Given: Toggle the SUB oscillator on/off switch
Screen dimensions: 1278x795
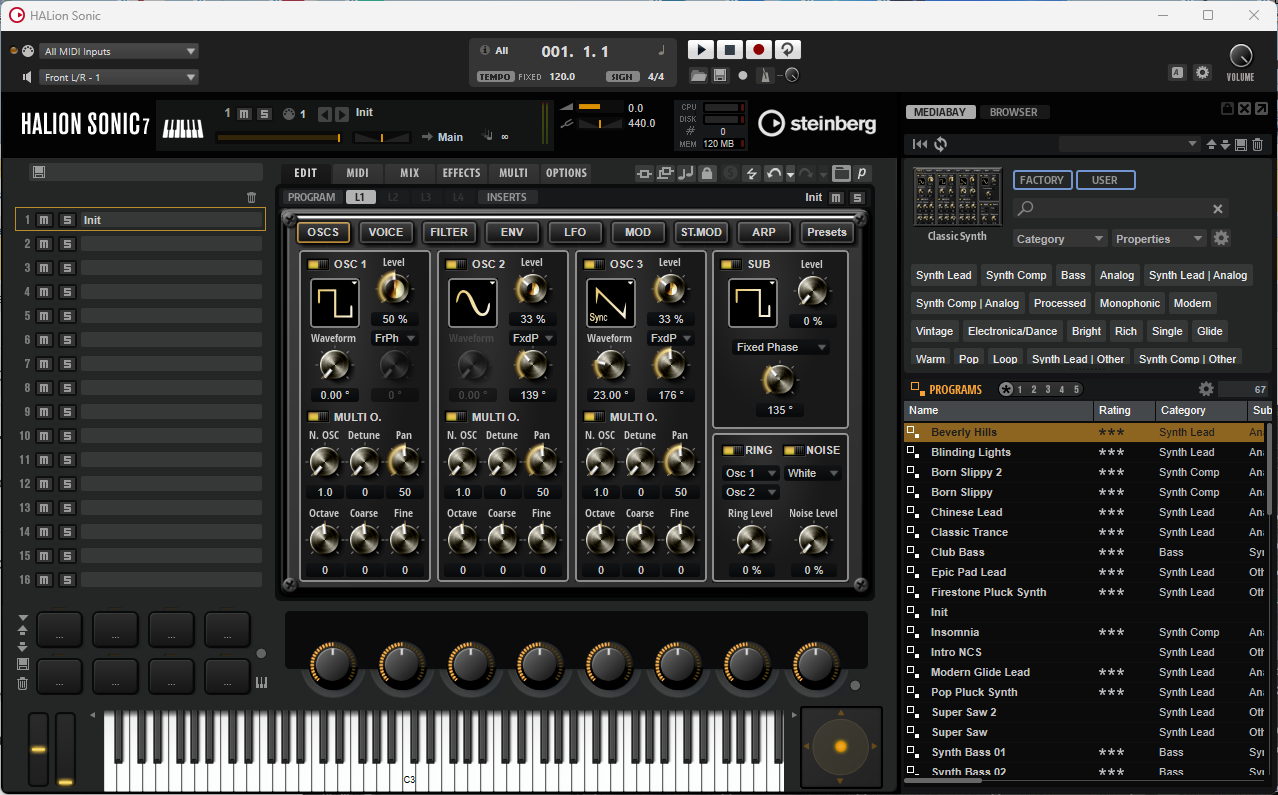Looking at the screenshot, I should coord(732,264).
